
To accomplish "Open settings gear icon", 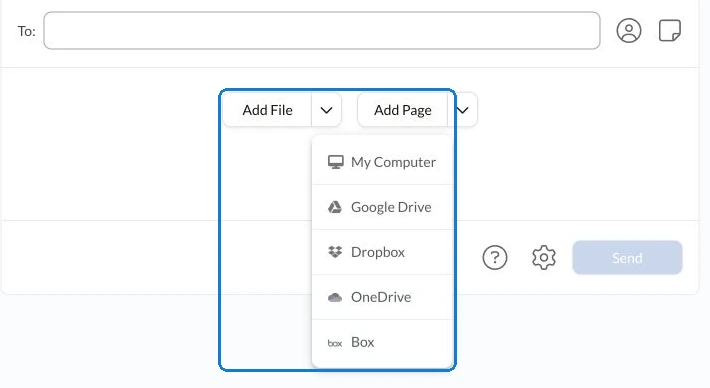I will point(543,258).
